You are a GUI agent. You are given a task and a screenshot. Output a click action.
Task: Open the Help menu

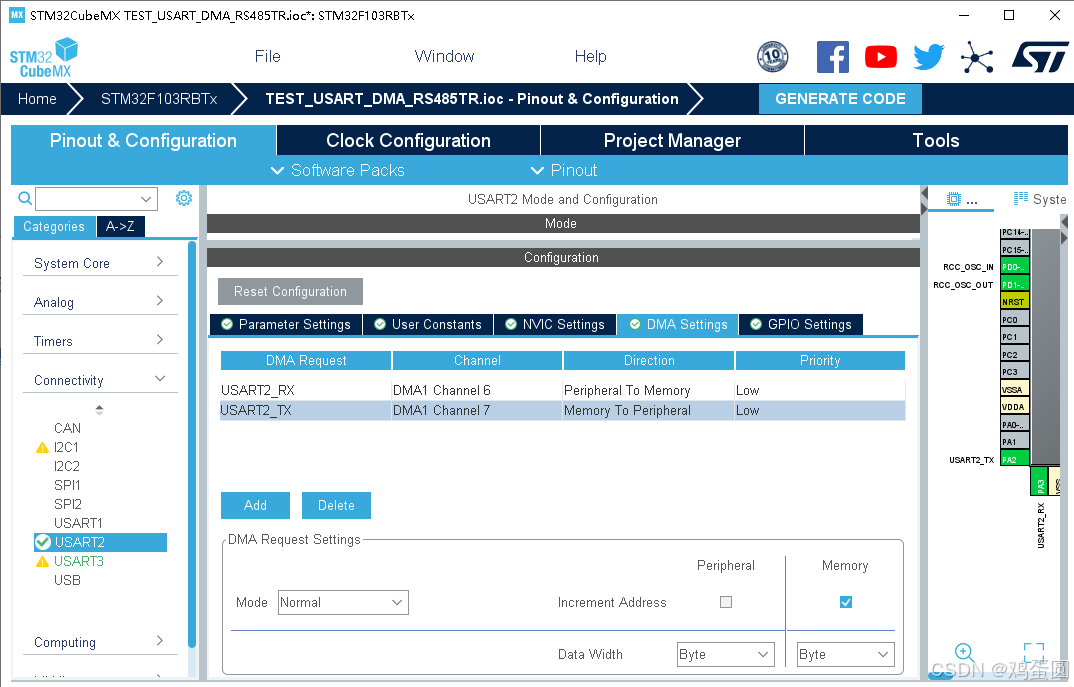point(590,56)
